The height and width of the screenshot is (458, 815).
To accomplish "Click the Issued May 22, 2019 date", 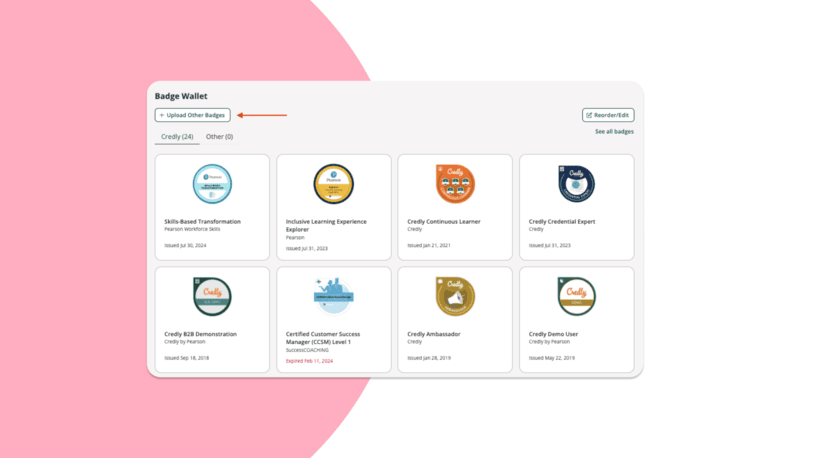I will pos(551,358).
